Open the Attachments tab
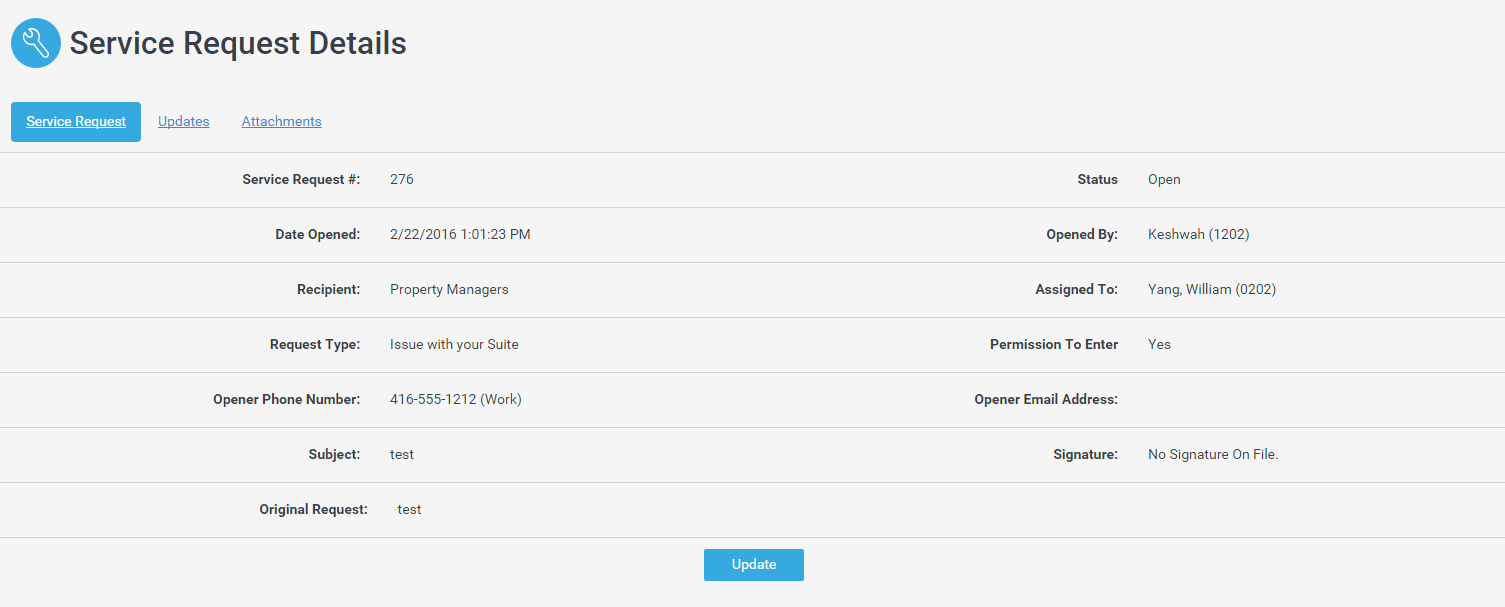The width and height of the screenshot is (1505, 607). click(281, 122)
